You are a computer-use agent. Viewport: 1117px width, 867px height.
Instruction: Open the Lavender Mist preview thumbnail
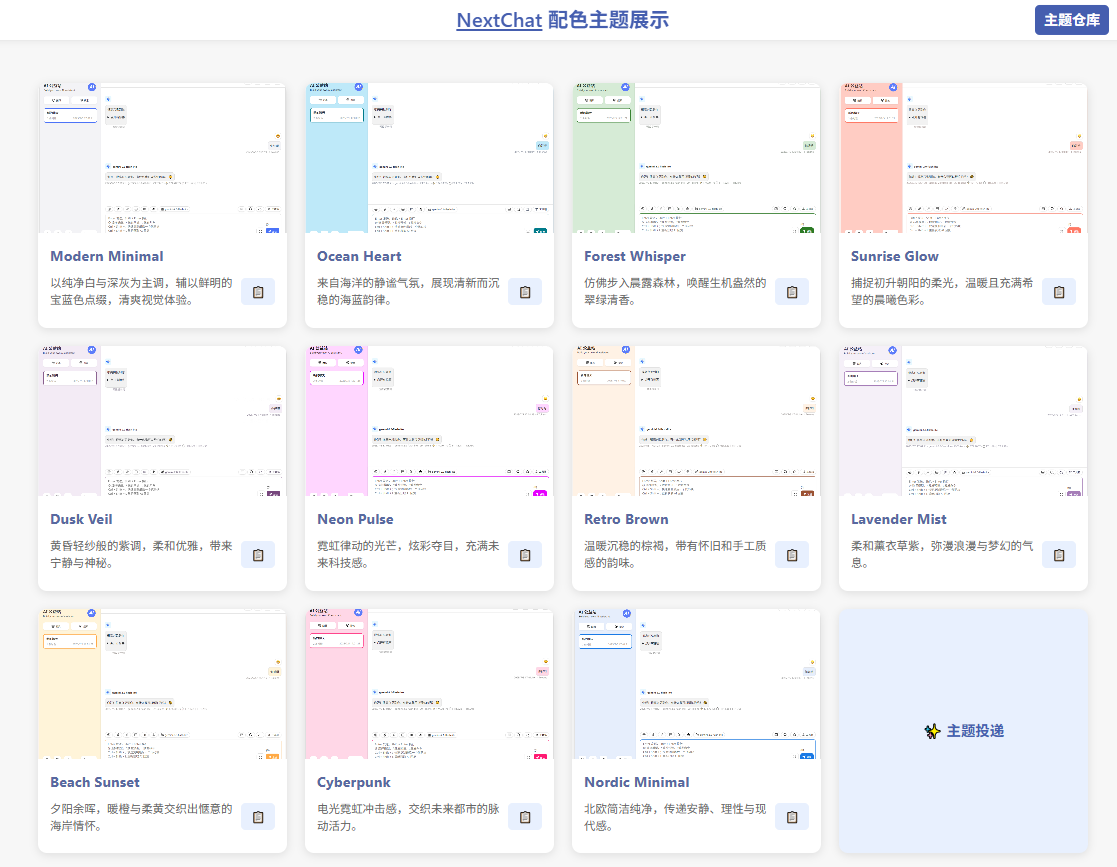[964, 421]
